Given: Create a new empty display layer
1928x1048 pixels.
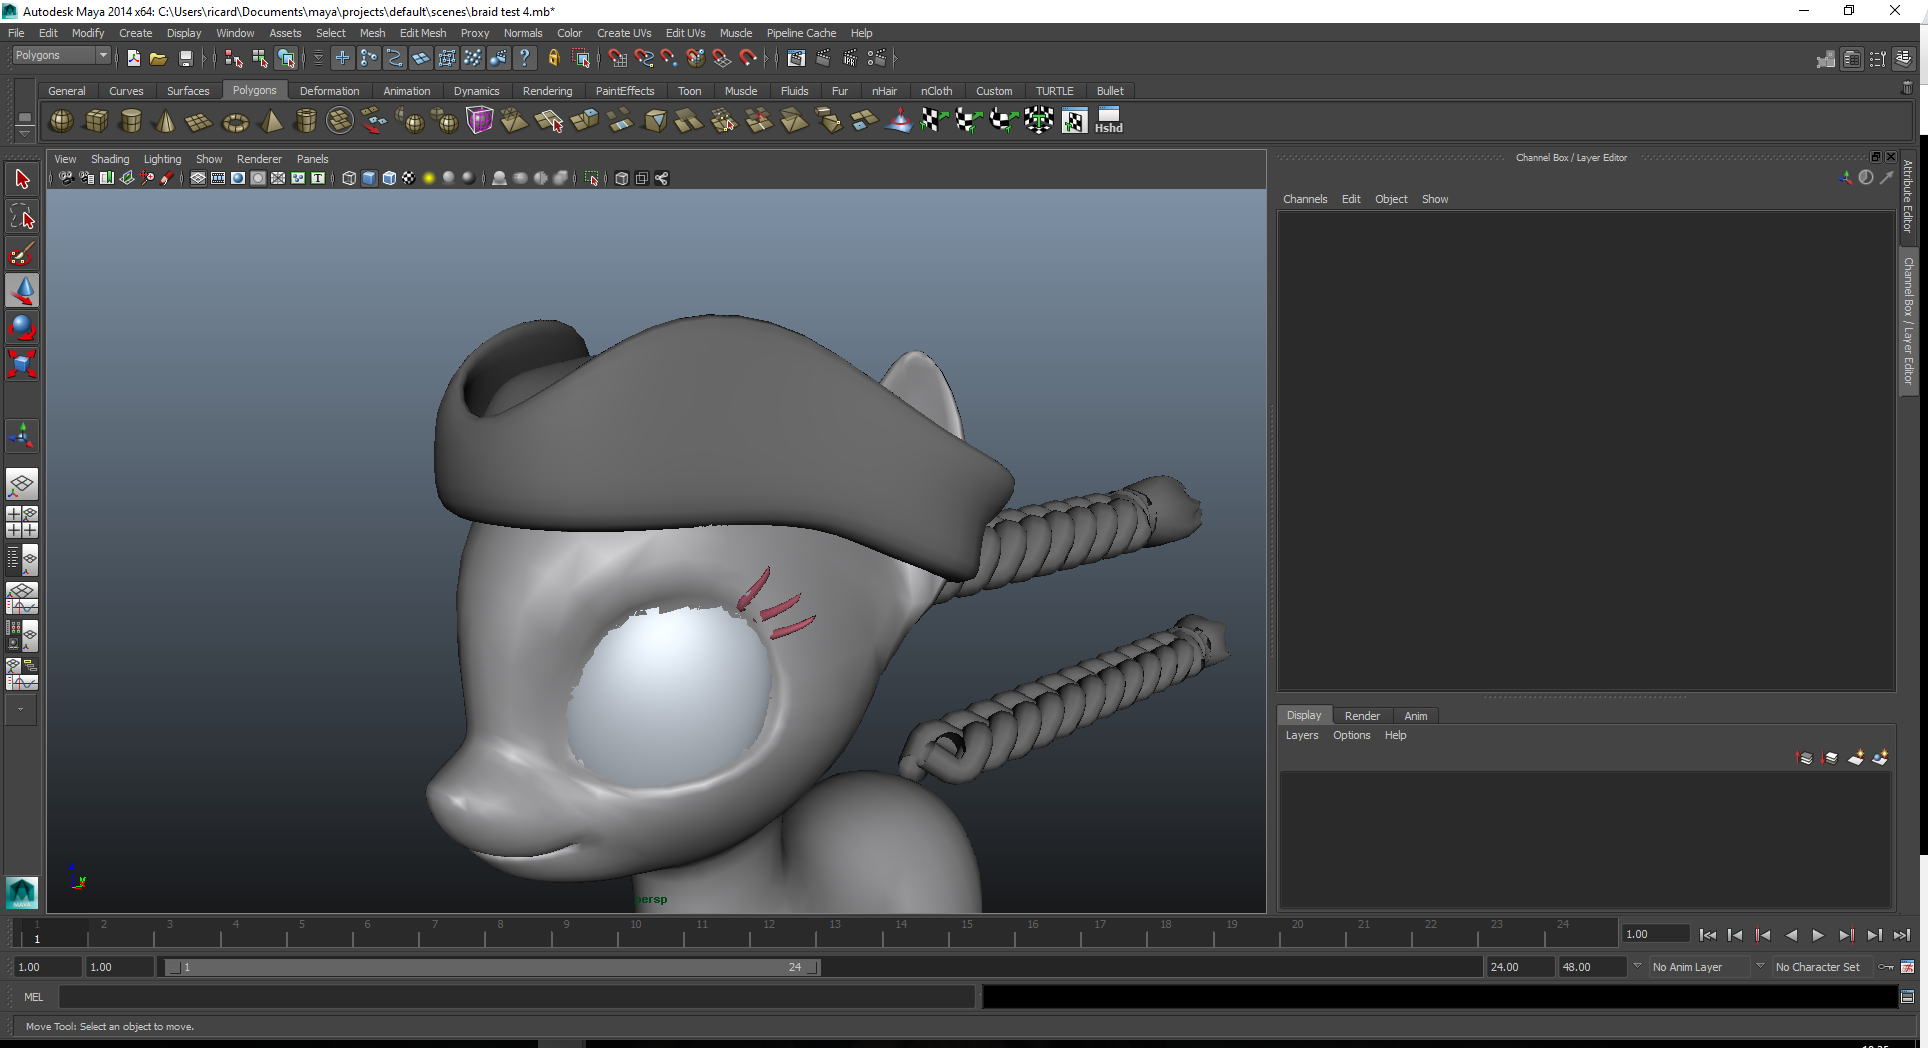Looking at the screenshot, I should (1855, 758).
